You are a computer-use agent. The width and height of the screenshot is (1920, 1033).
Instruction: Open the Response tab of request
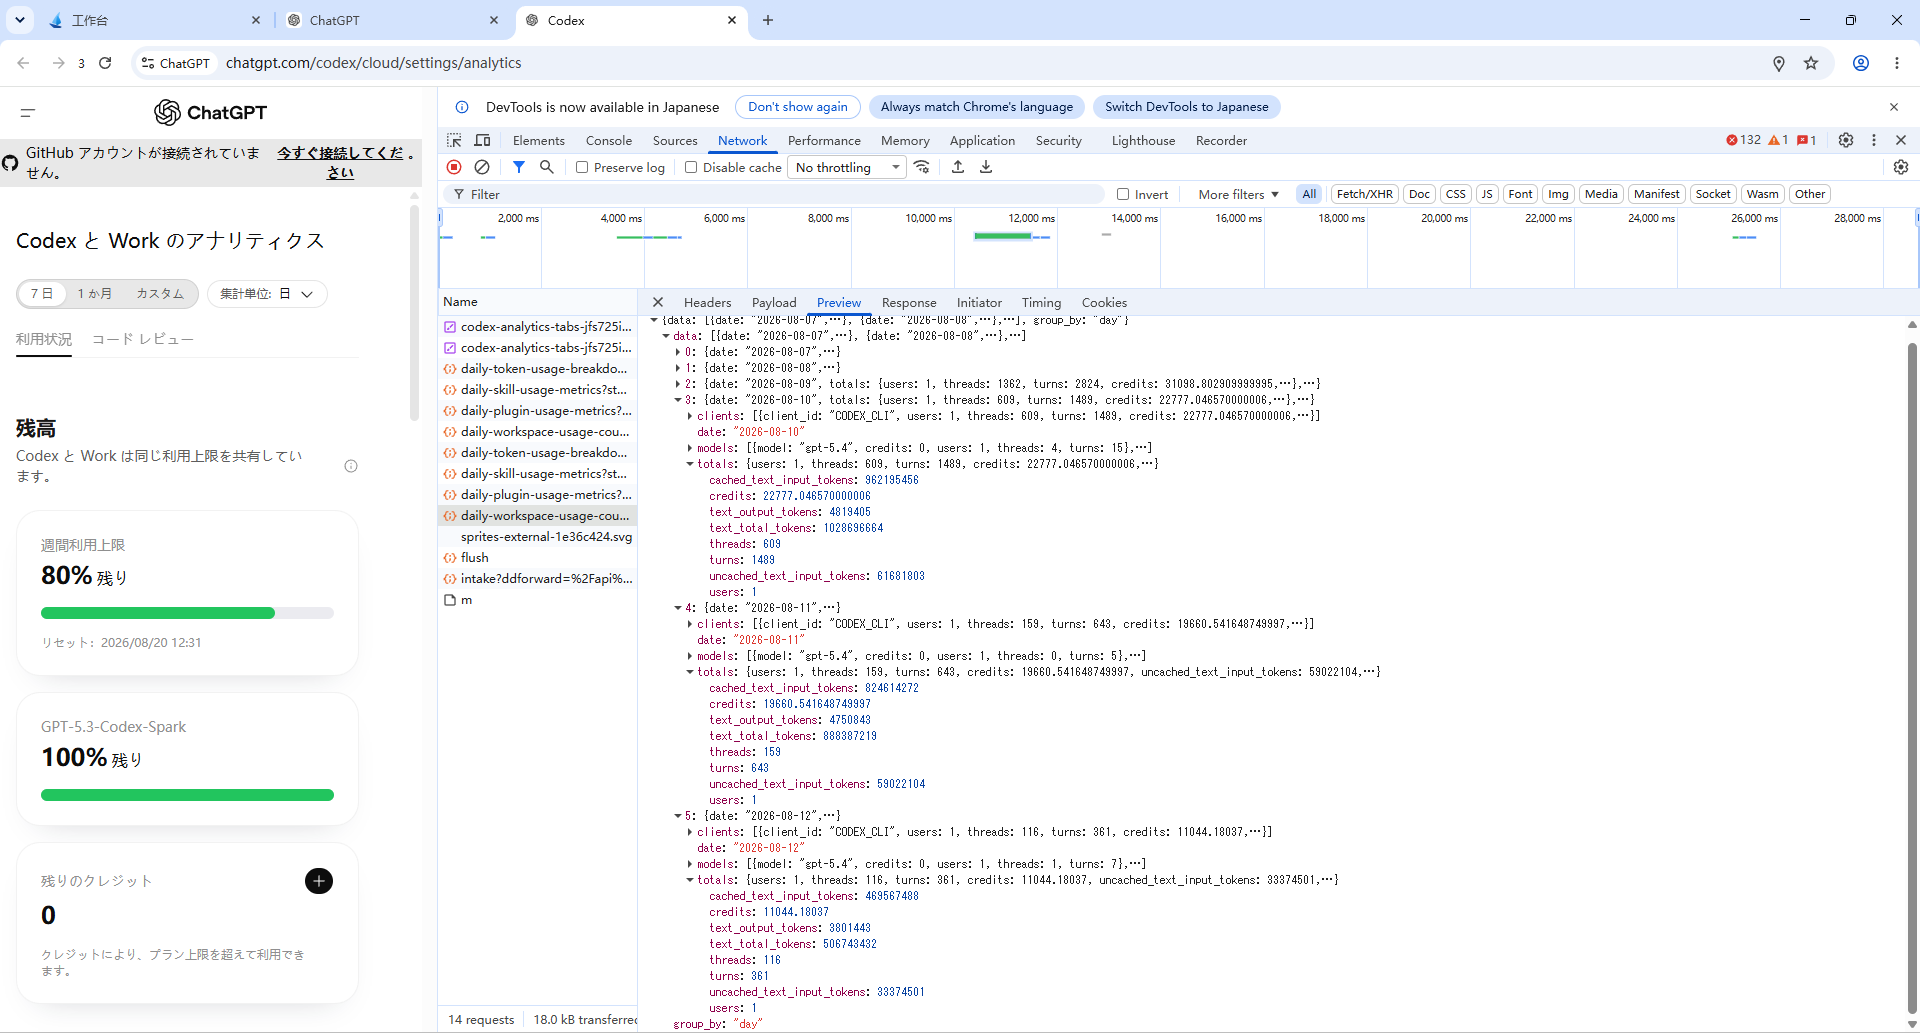pyautogui.click(x=908, y=303)
